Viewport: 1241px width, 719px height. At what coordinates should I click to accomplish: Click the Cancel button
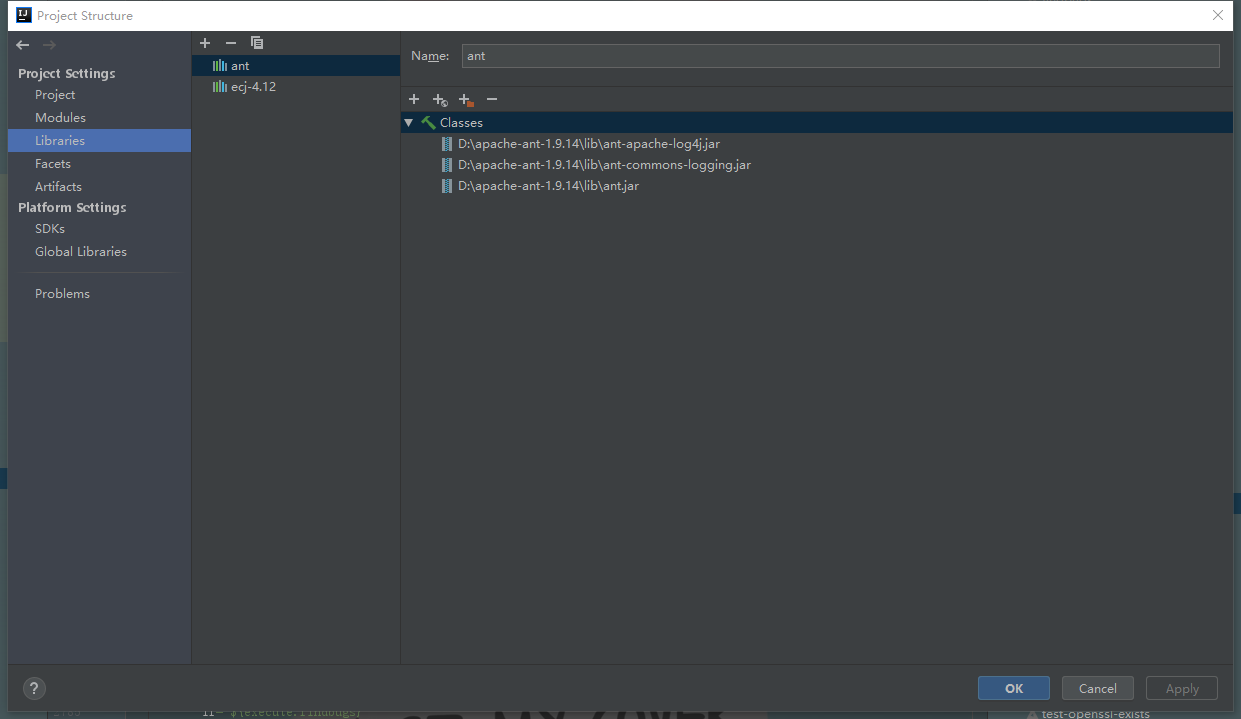[x=1098, y=688]
